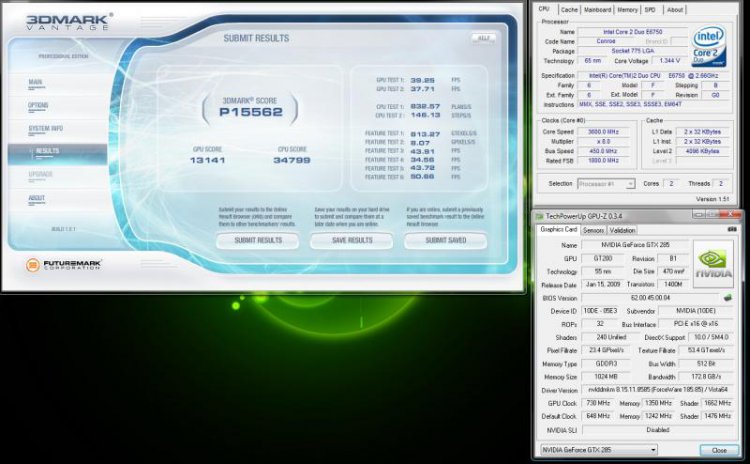
Task: Click the GPU-Z Driver Version field
Action: (x=657, y=390)
